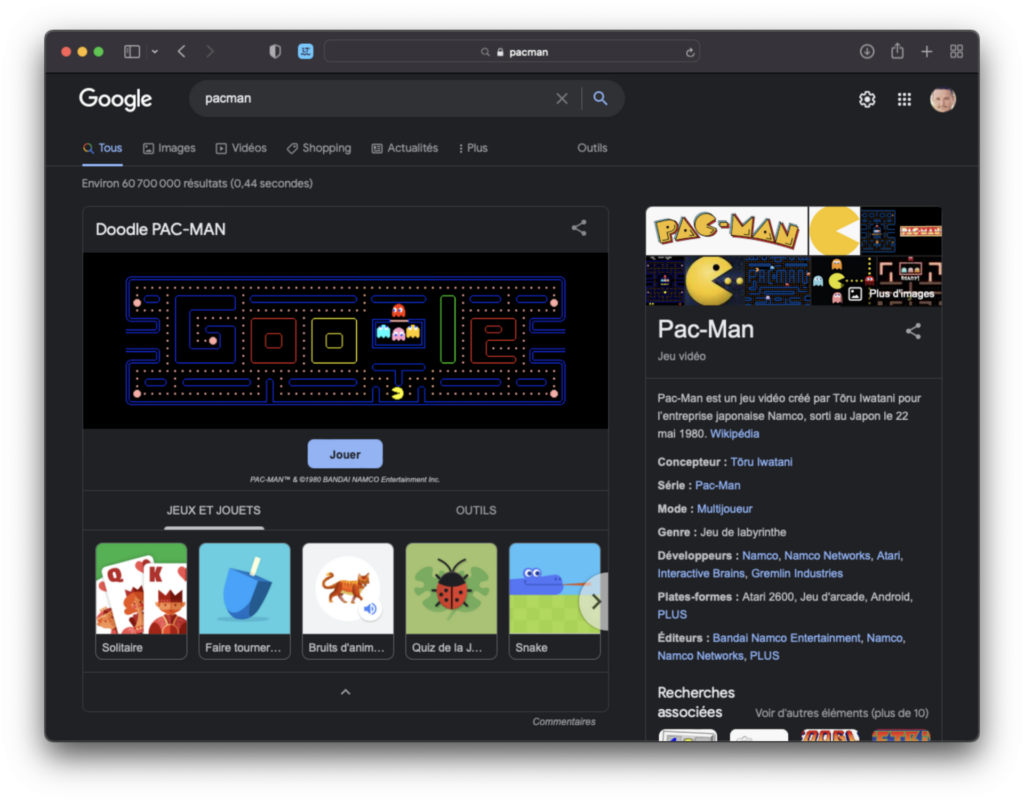Open the Bruits d'animaux card

tap(348, 601)
